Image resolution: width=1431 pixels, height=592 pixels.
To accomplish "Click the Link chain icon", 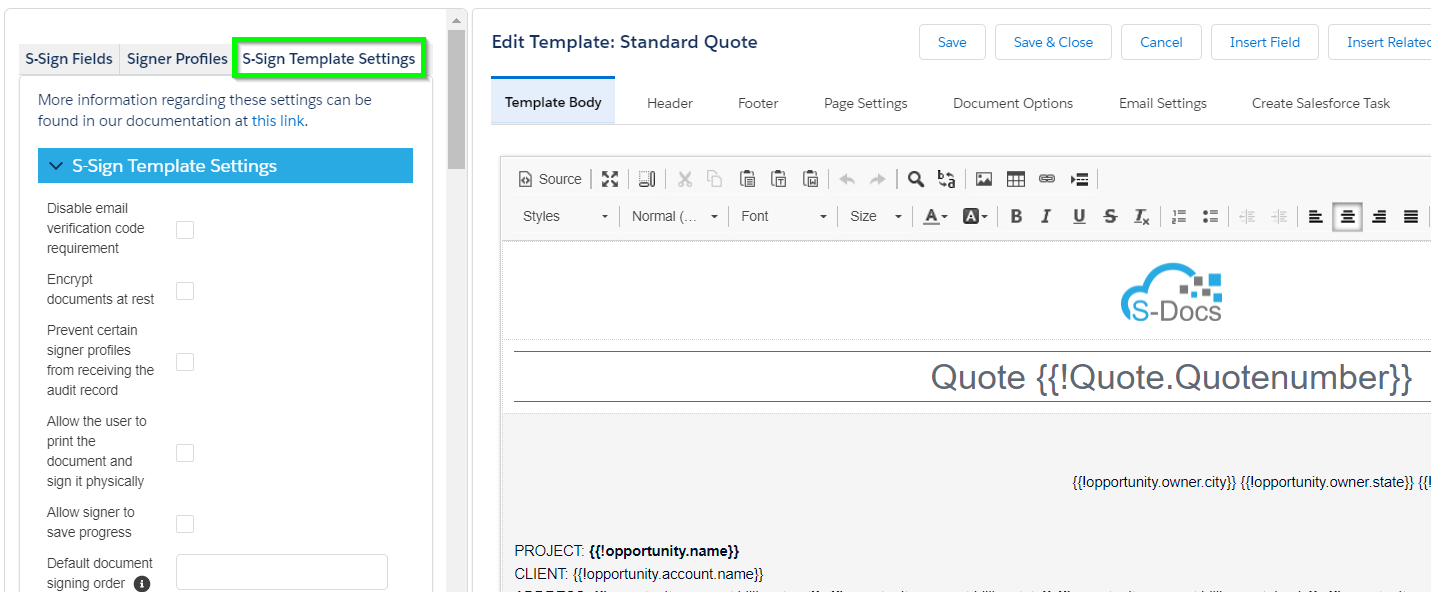I will [x=1047, y=179].
